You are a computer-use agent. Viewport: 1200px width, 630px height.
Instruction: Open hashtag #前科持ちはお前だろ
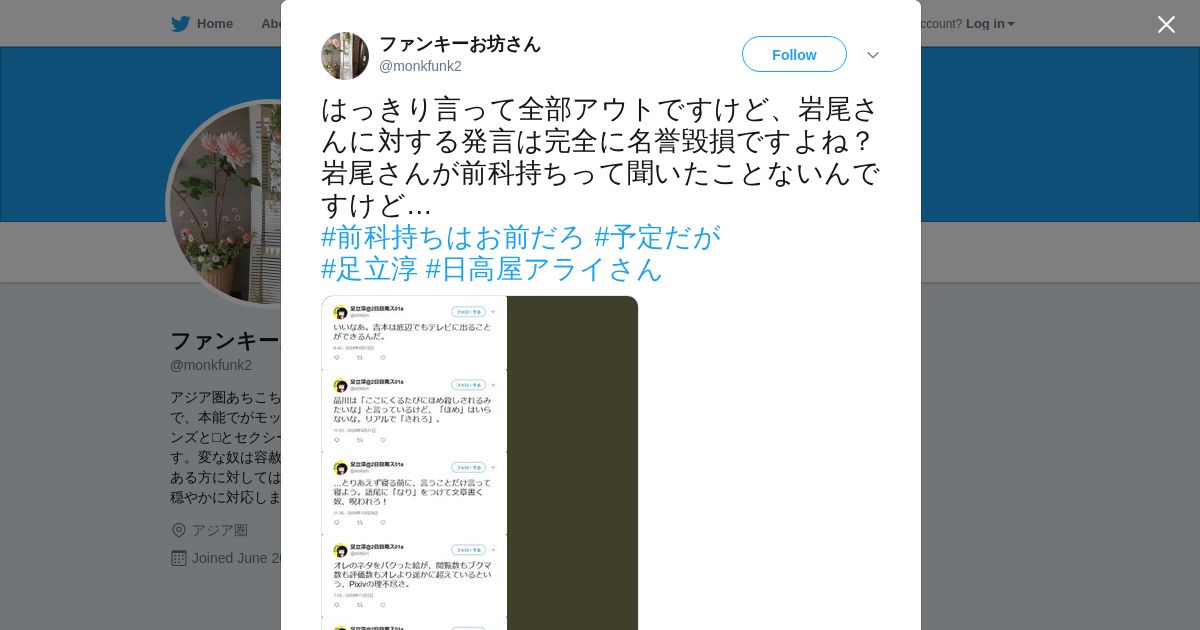(453, 237)
